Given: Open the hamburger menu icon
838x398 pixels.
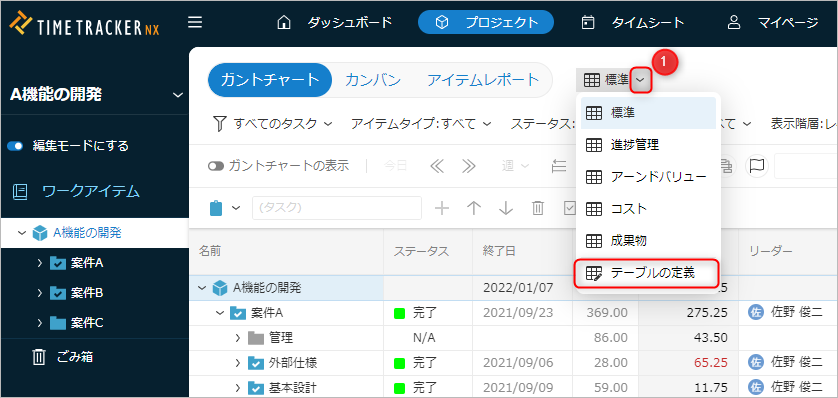Looking at the screenshot, I should (196, 22).
